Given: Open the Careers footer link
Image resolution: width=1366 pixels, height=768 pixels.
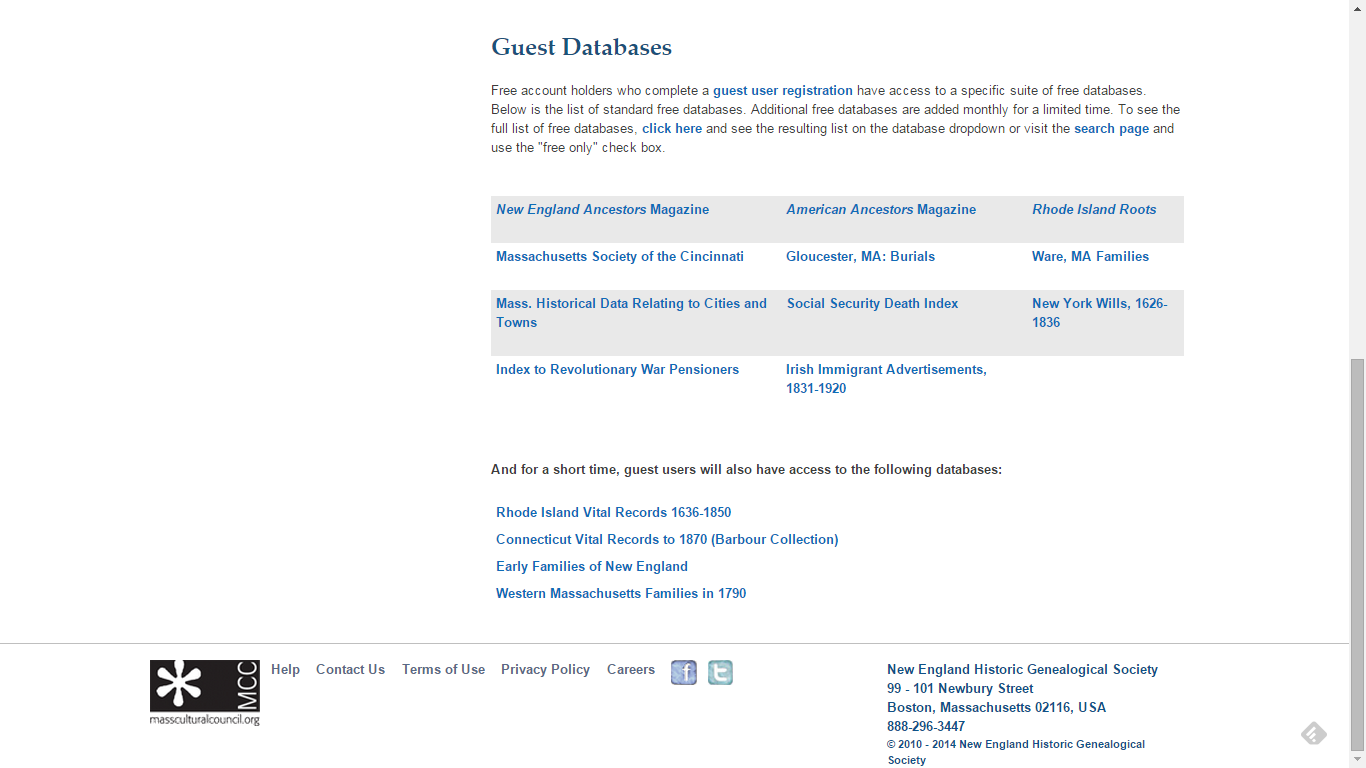Looking at the screenshot, I should [x=631, y=669].
